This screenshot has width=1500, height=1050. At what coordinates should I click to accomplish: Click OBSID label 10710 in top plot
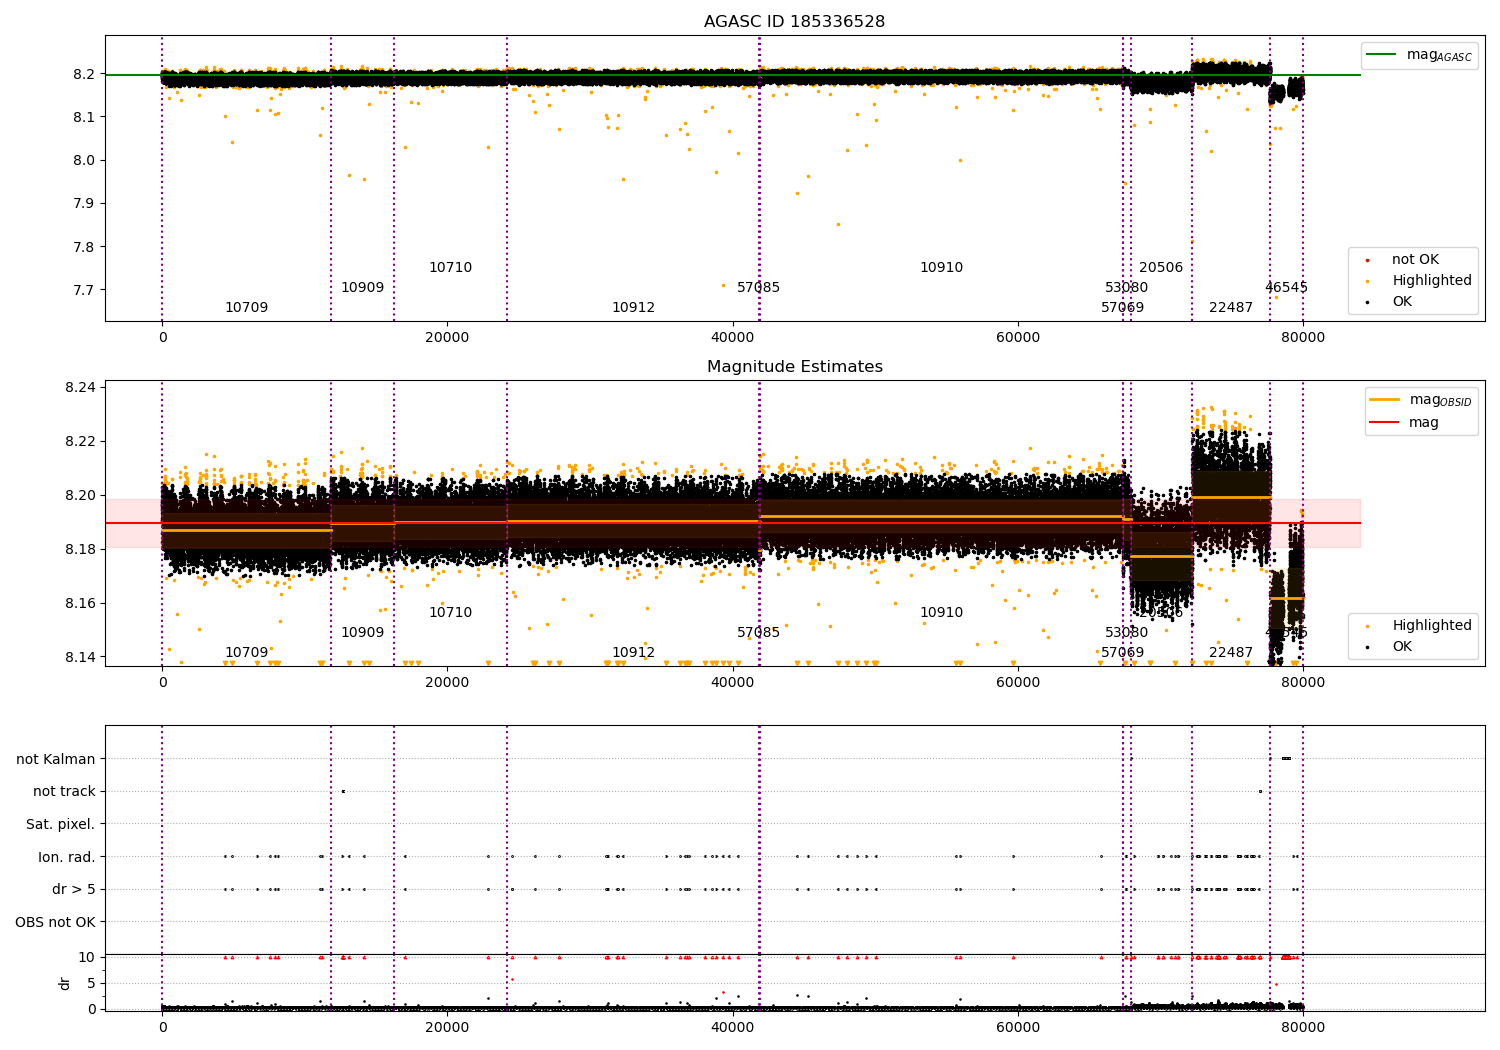[x=450, y=267]
